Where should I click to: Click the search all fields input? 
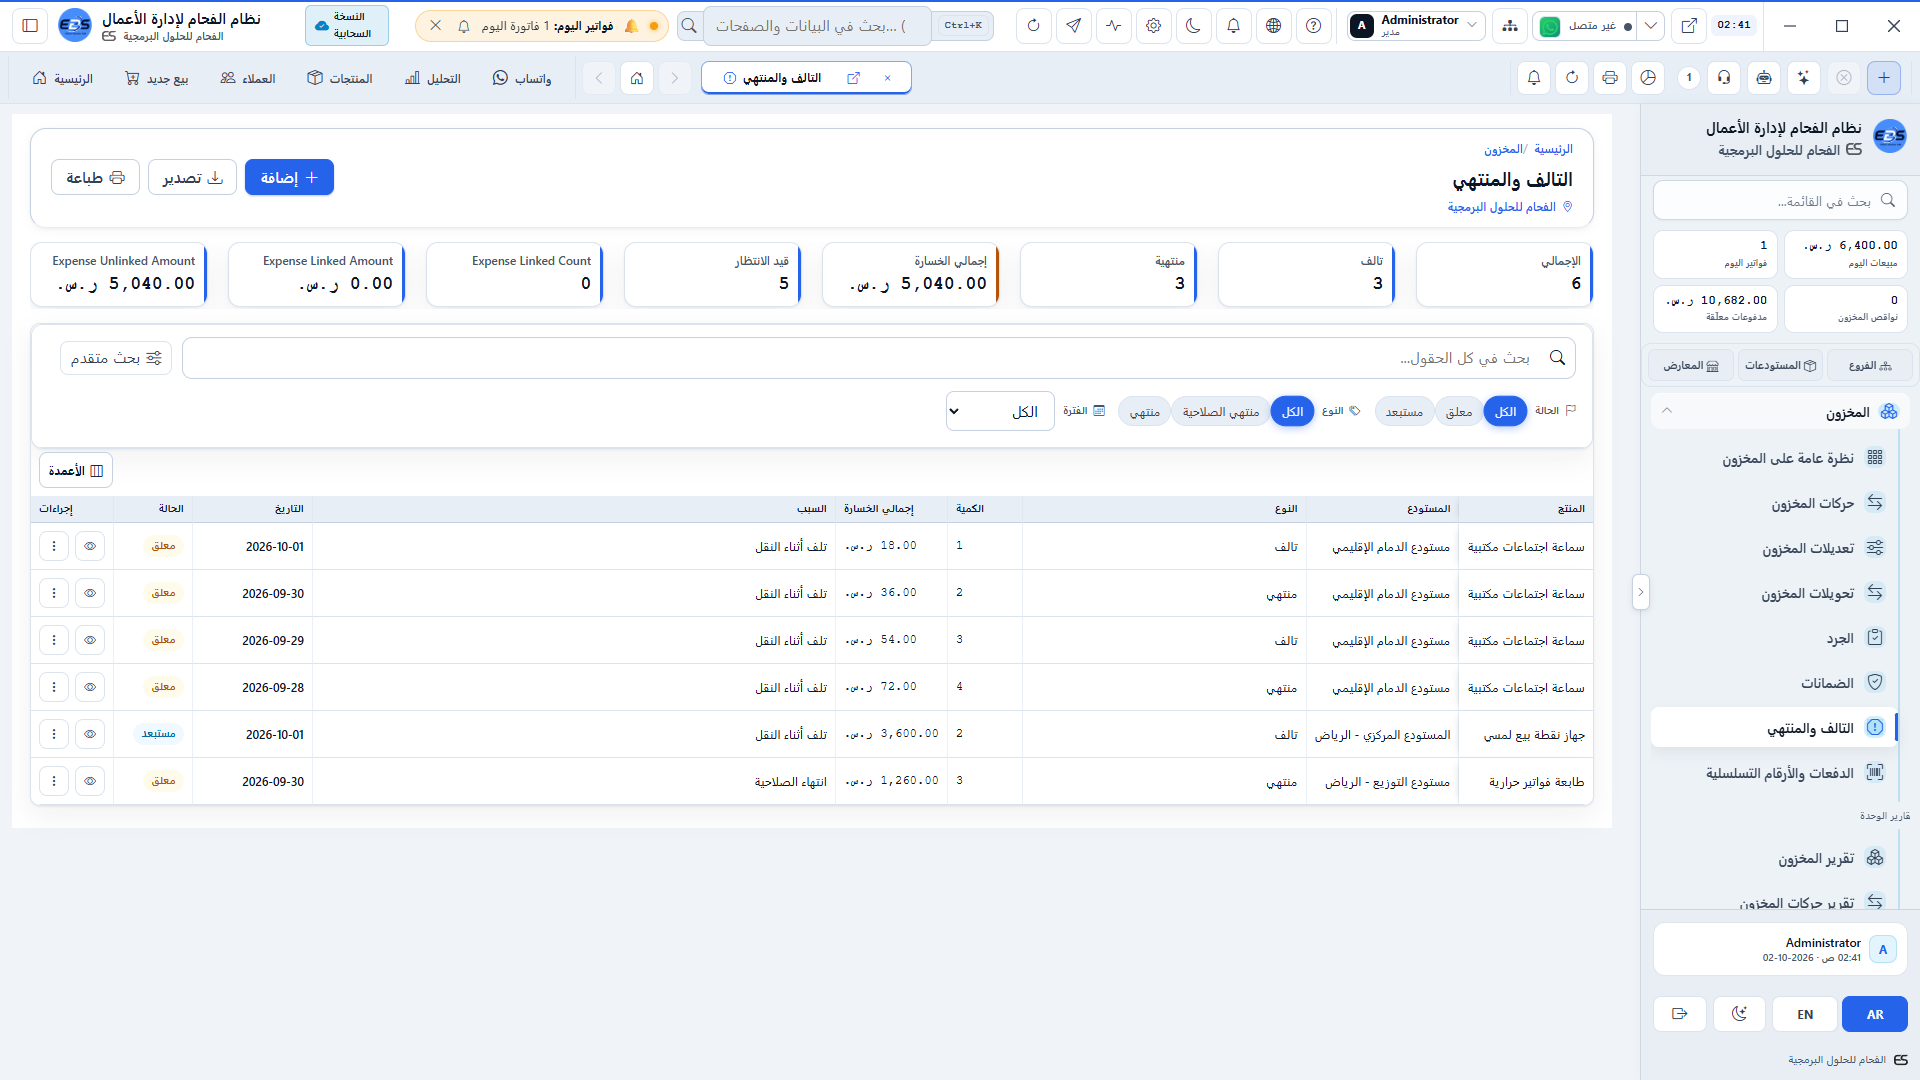tap(879, 358)
